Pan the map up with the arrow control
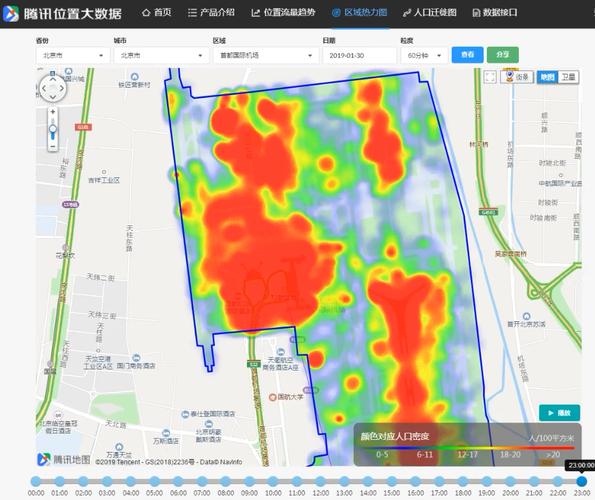 [x=53, y=80]
